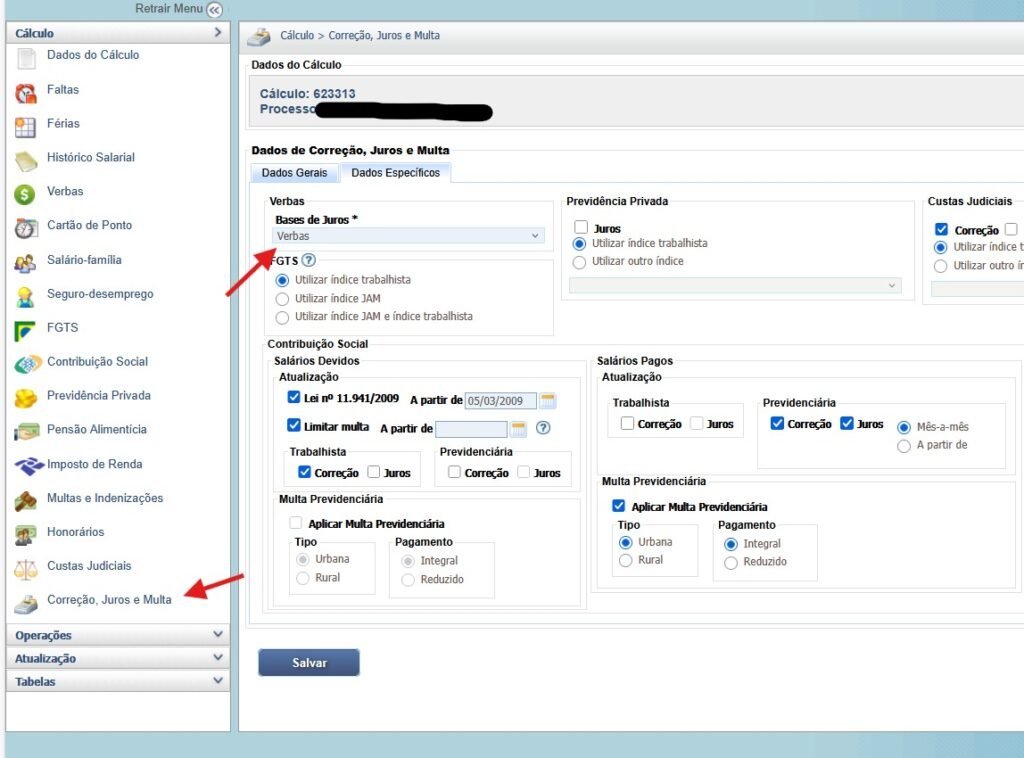Open the Bases de Juros dropdown

pos(410,236)
